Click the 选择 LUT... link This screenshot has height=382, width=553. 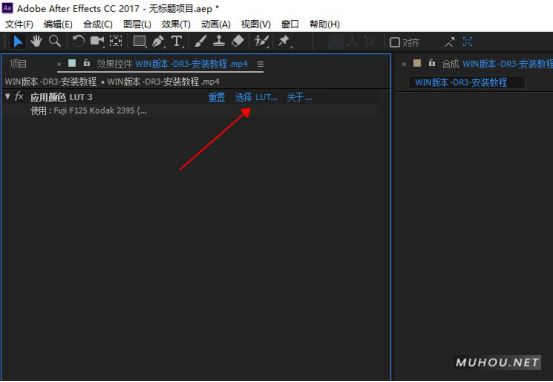tap(256, 97)
